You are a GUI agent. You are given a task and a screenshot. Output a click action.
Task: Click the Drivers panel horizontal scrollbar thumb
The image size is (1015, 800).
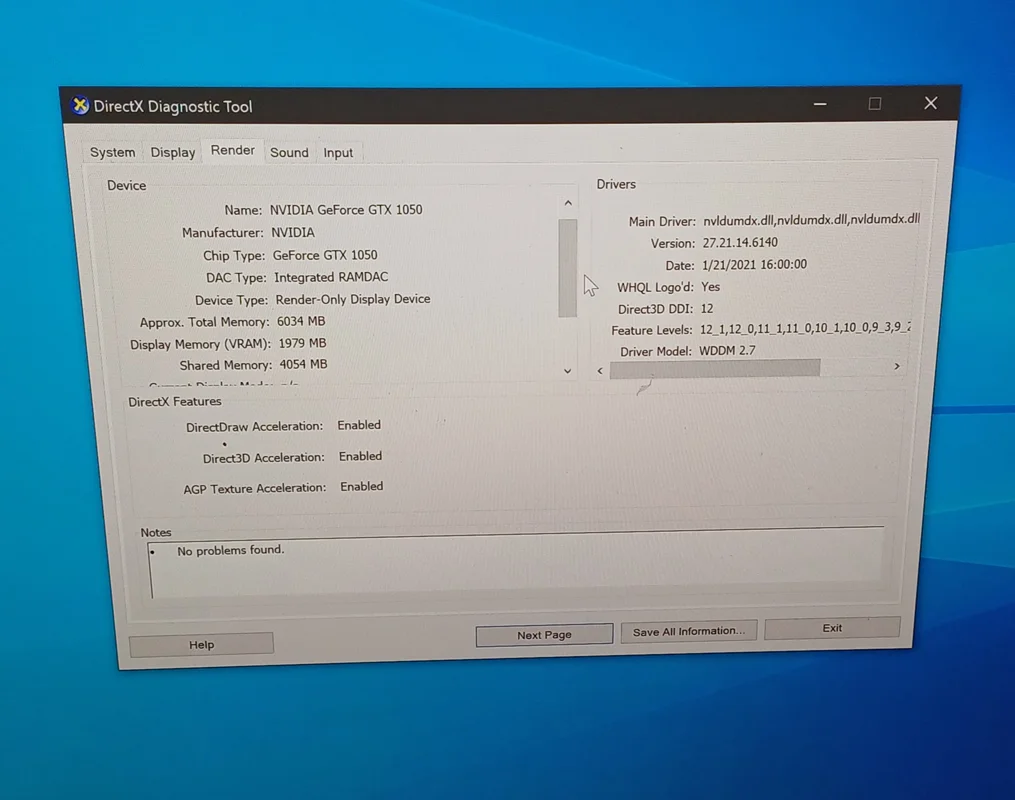714,369
